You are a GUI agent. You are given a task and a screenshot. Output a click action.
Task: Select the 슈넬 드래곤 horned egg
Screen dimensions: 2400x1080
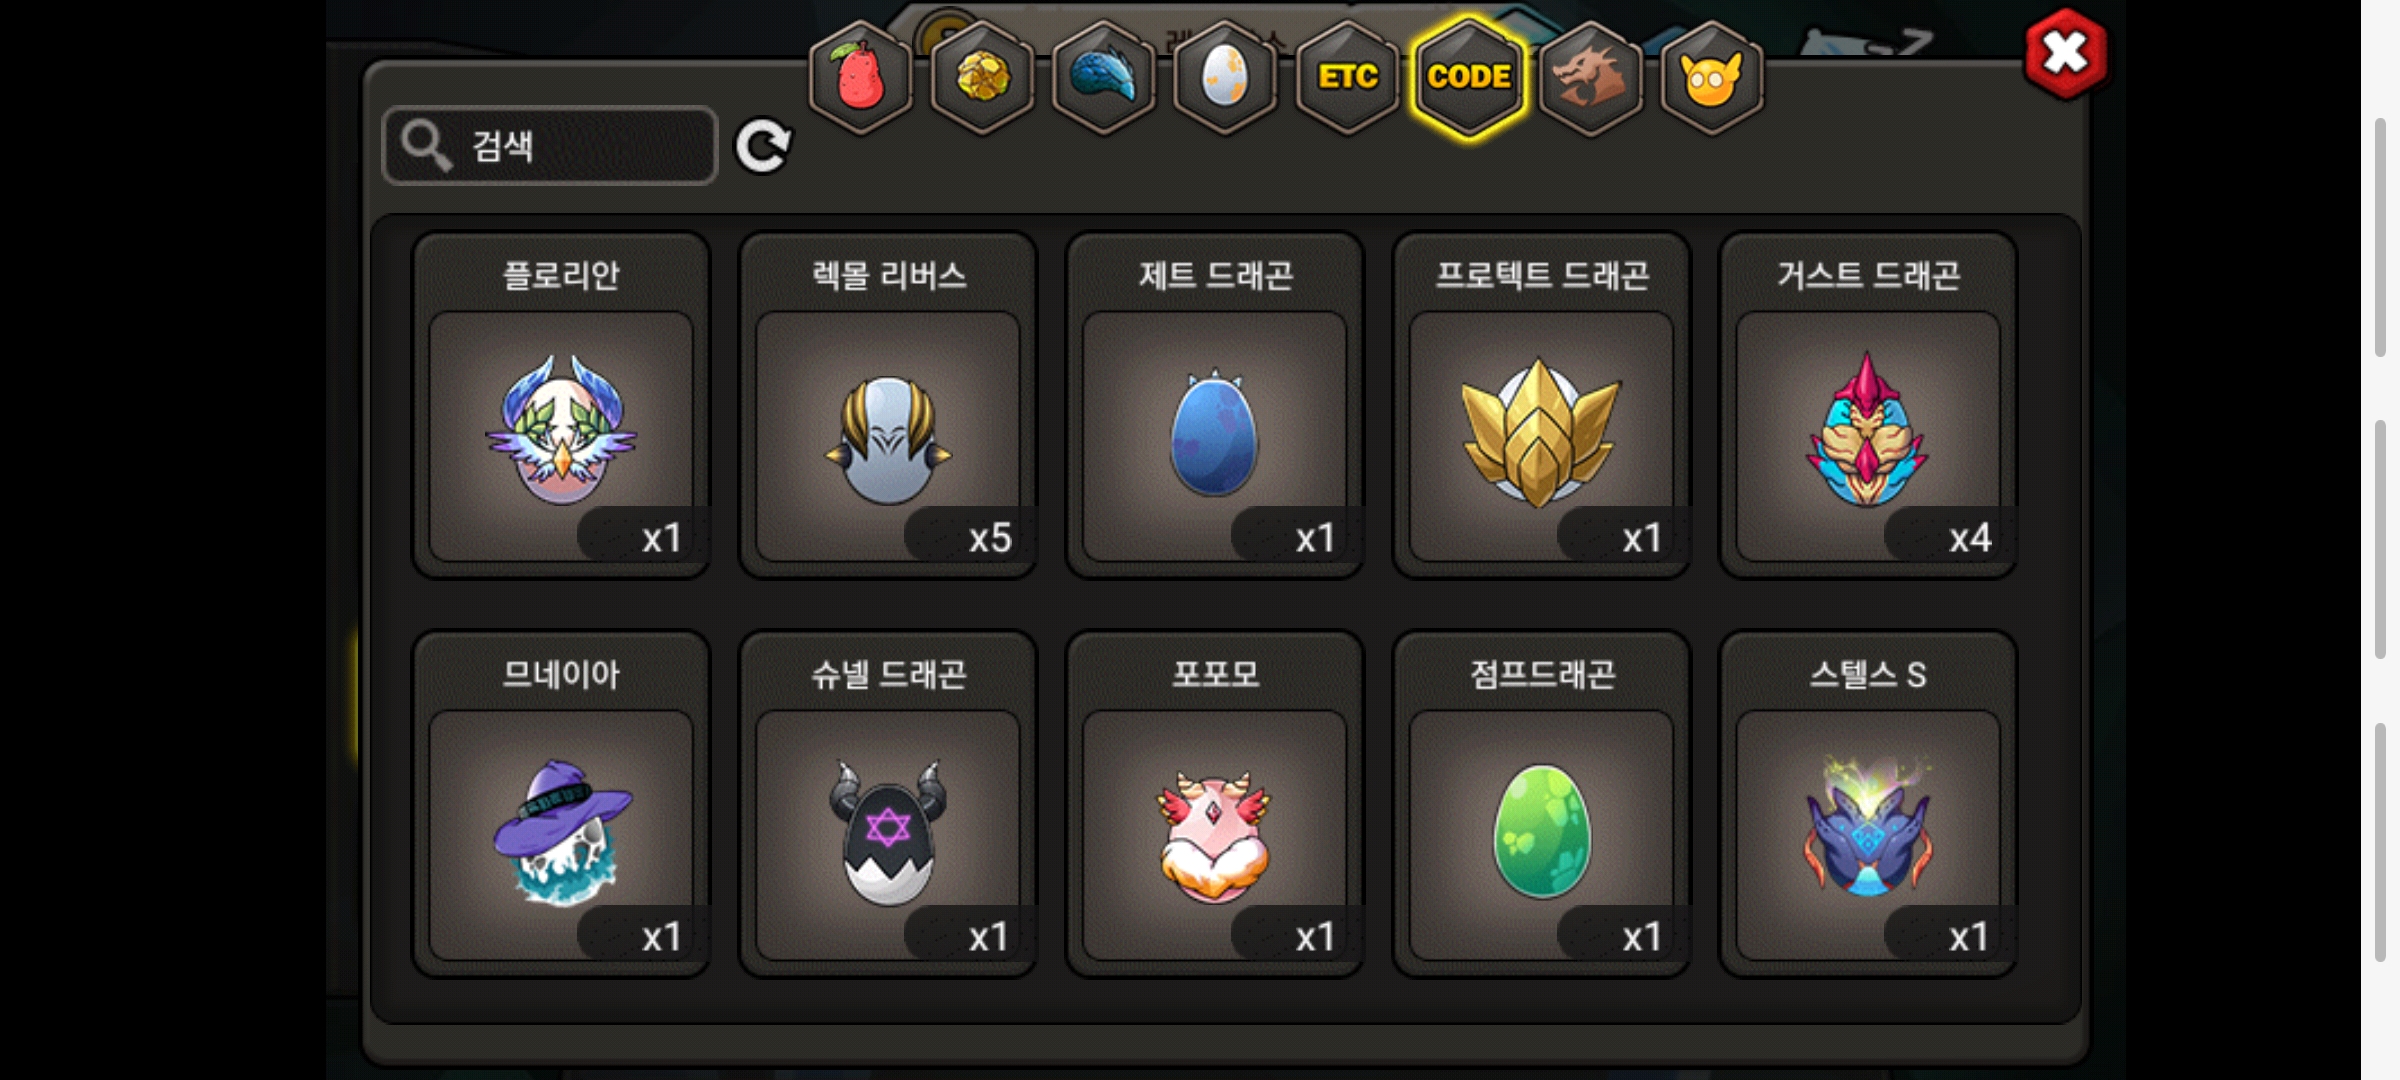coord(888,803)
